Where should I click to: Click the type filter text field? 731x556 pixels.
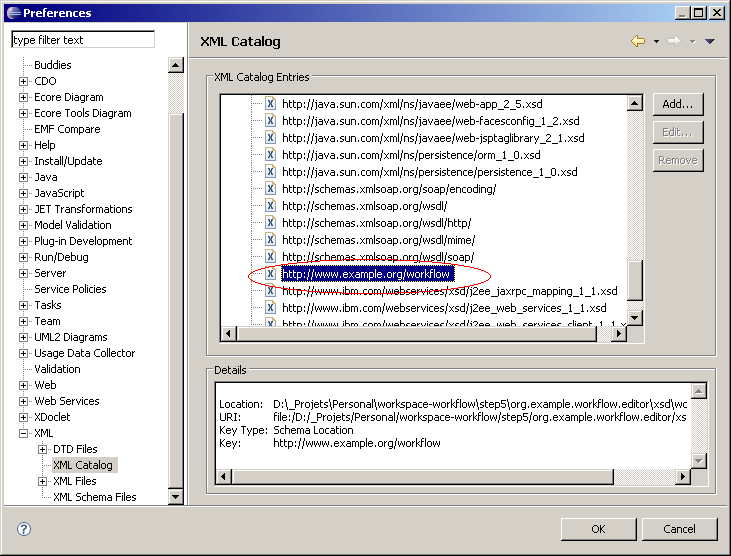(82, 40)
